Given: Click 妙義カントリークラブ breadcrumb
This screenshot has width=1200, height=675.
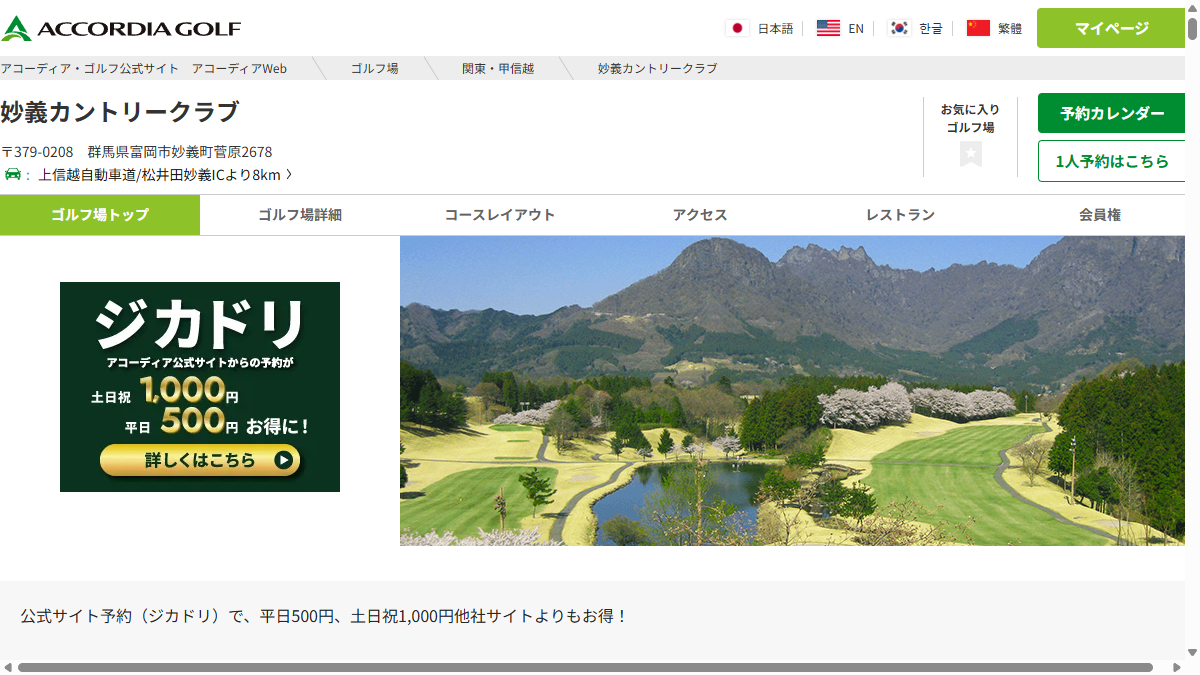Looking at the screenshot, I should [x=658, y=68].
